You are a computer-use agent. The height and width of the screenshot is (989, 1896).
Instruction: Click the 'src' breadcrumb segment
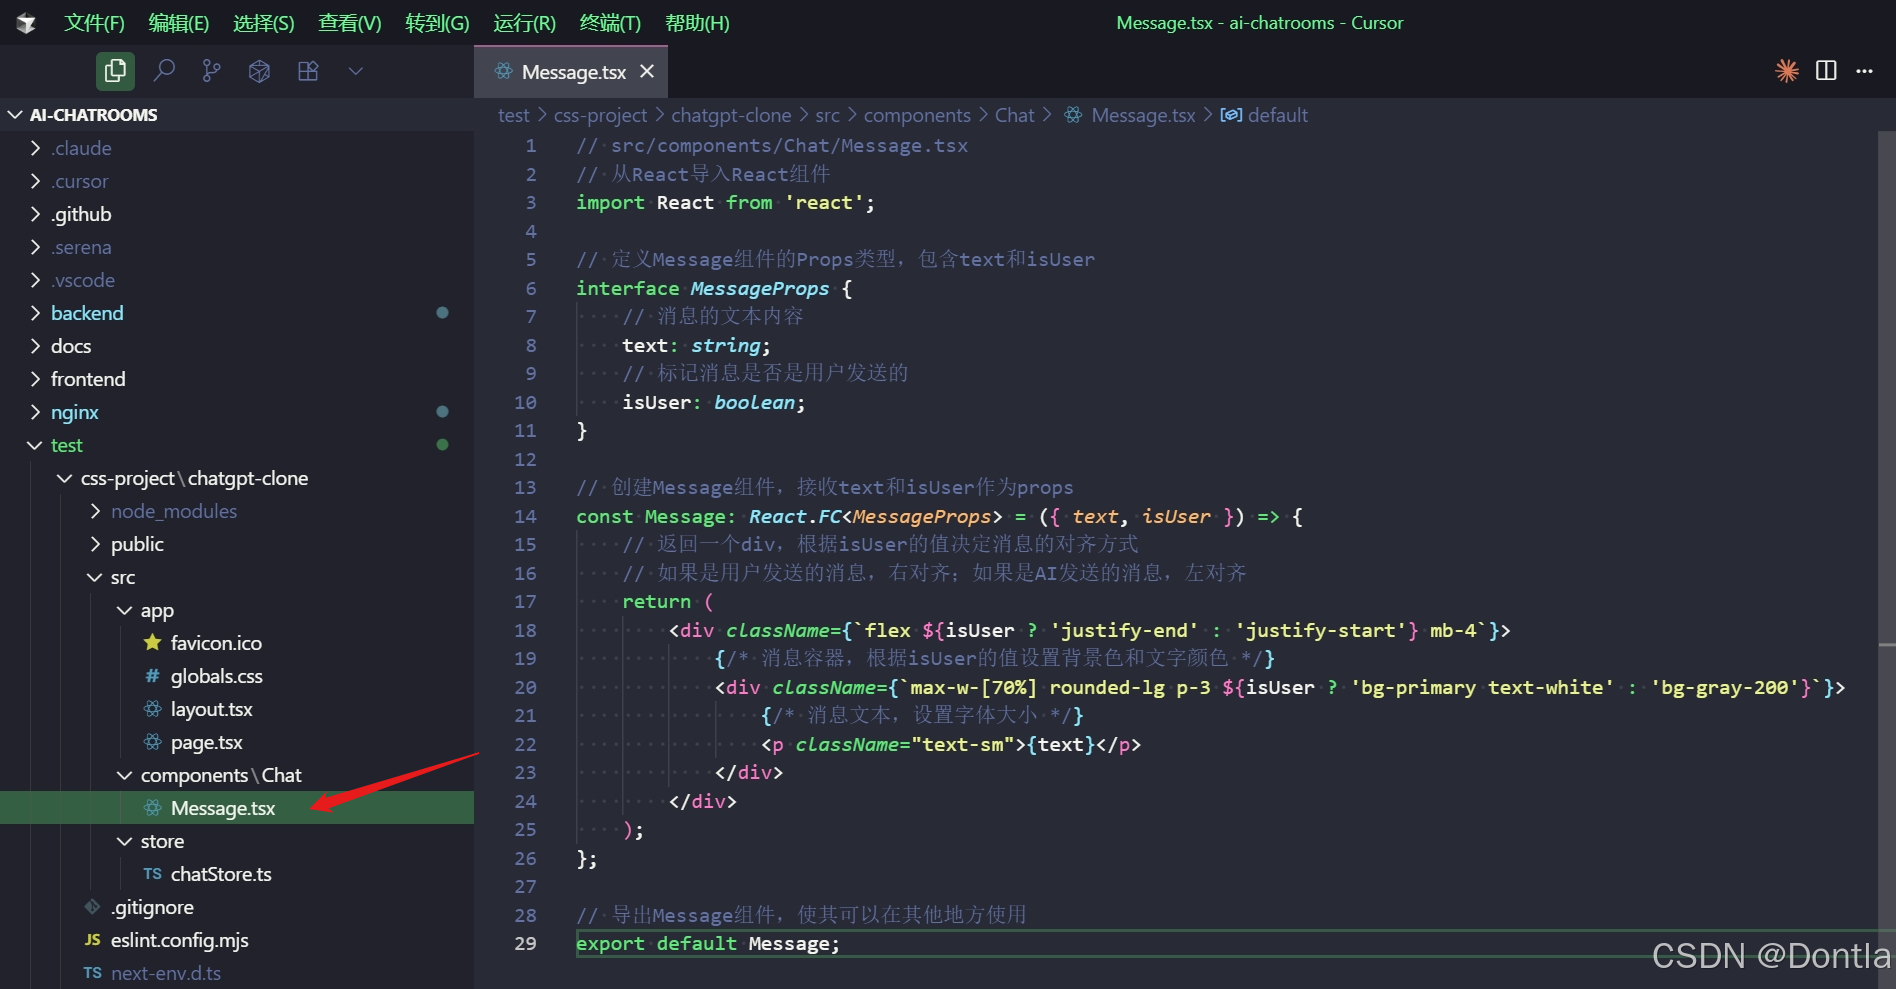[x=827, y=115]
